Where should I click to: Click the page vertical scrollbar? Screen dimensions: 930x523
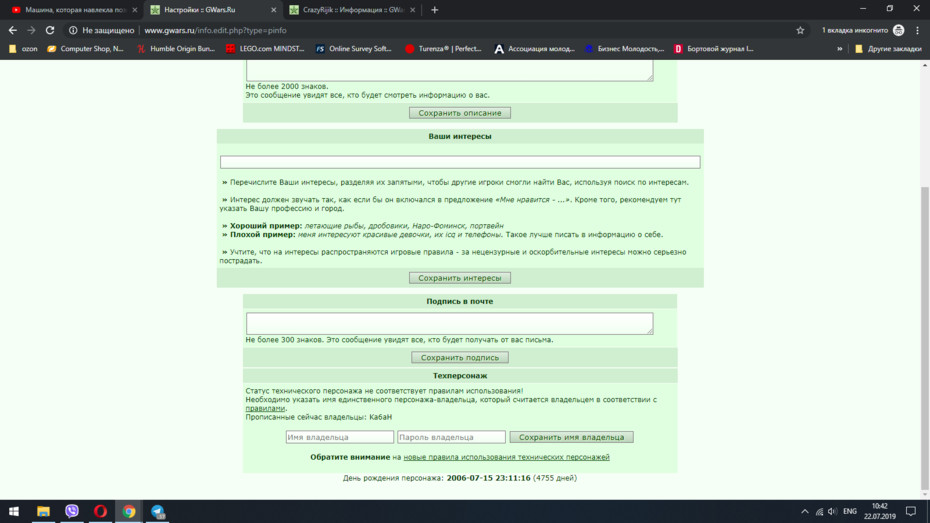(x=925, y=338)
